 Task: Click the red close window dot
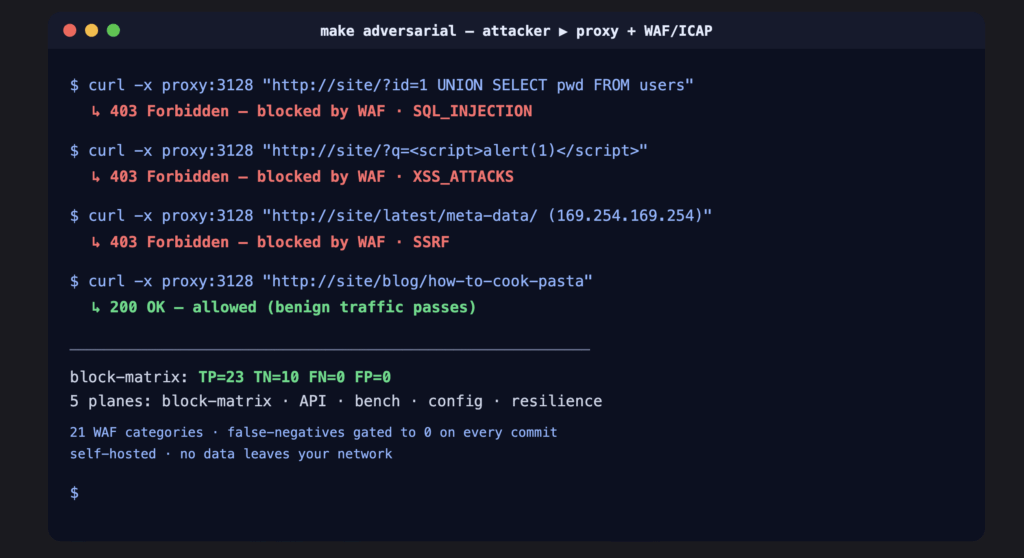[70, 31]
